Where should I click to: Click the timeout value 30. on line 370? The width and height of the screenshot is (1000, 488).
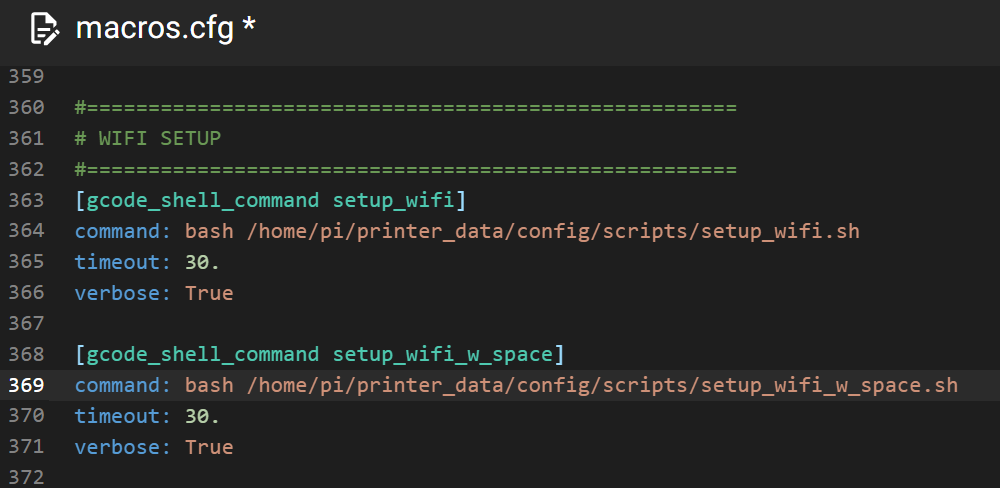tap(203, 416)
